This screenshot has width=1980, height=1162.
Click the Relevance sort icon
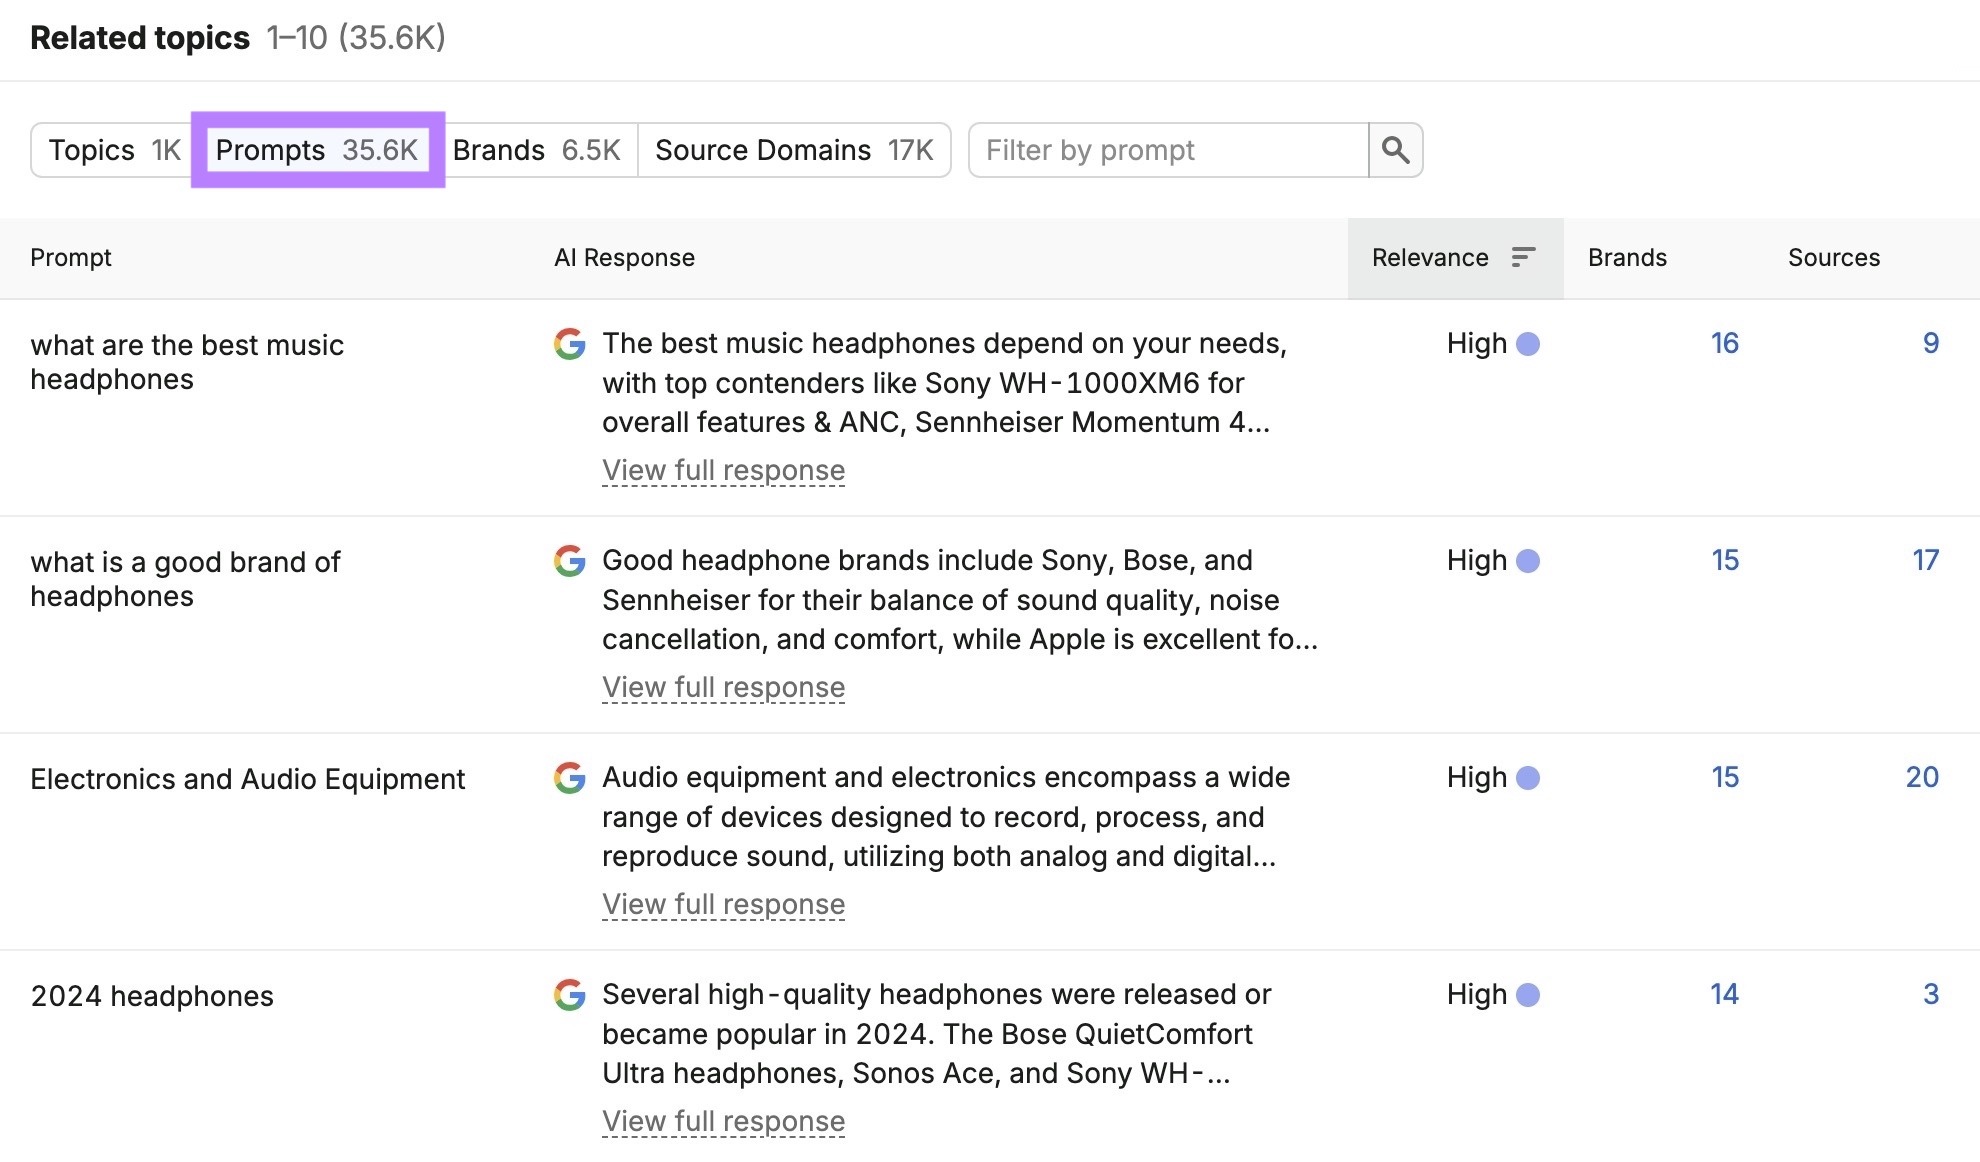tap(1523, 257)
